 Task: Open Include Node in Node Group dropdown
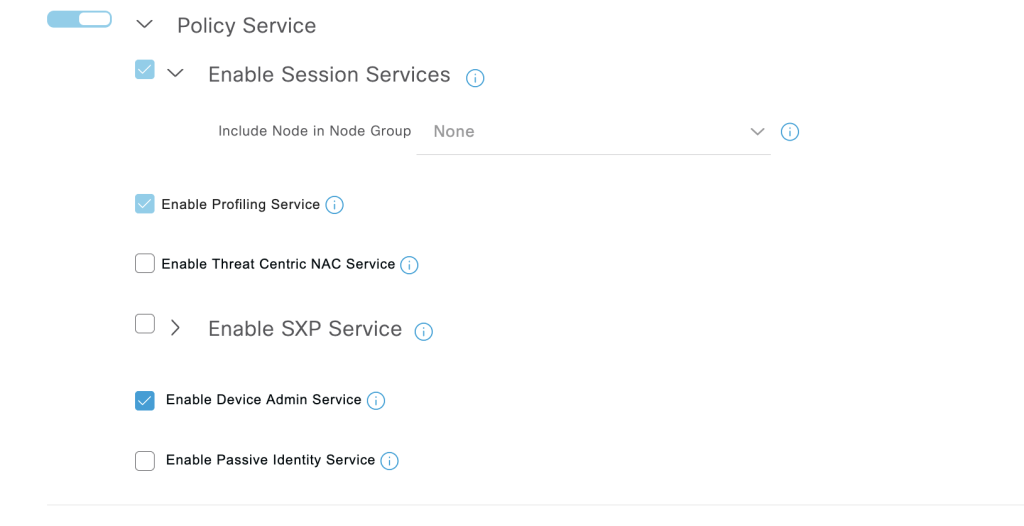click(593, 132)
